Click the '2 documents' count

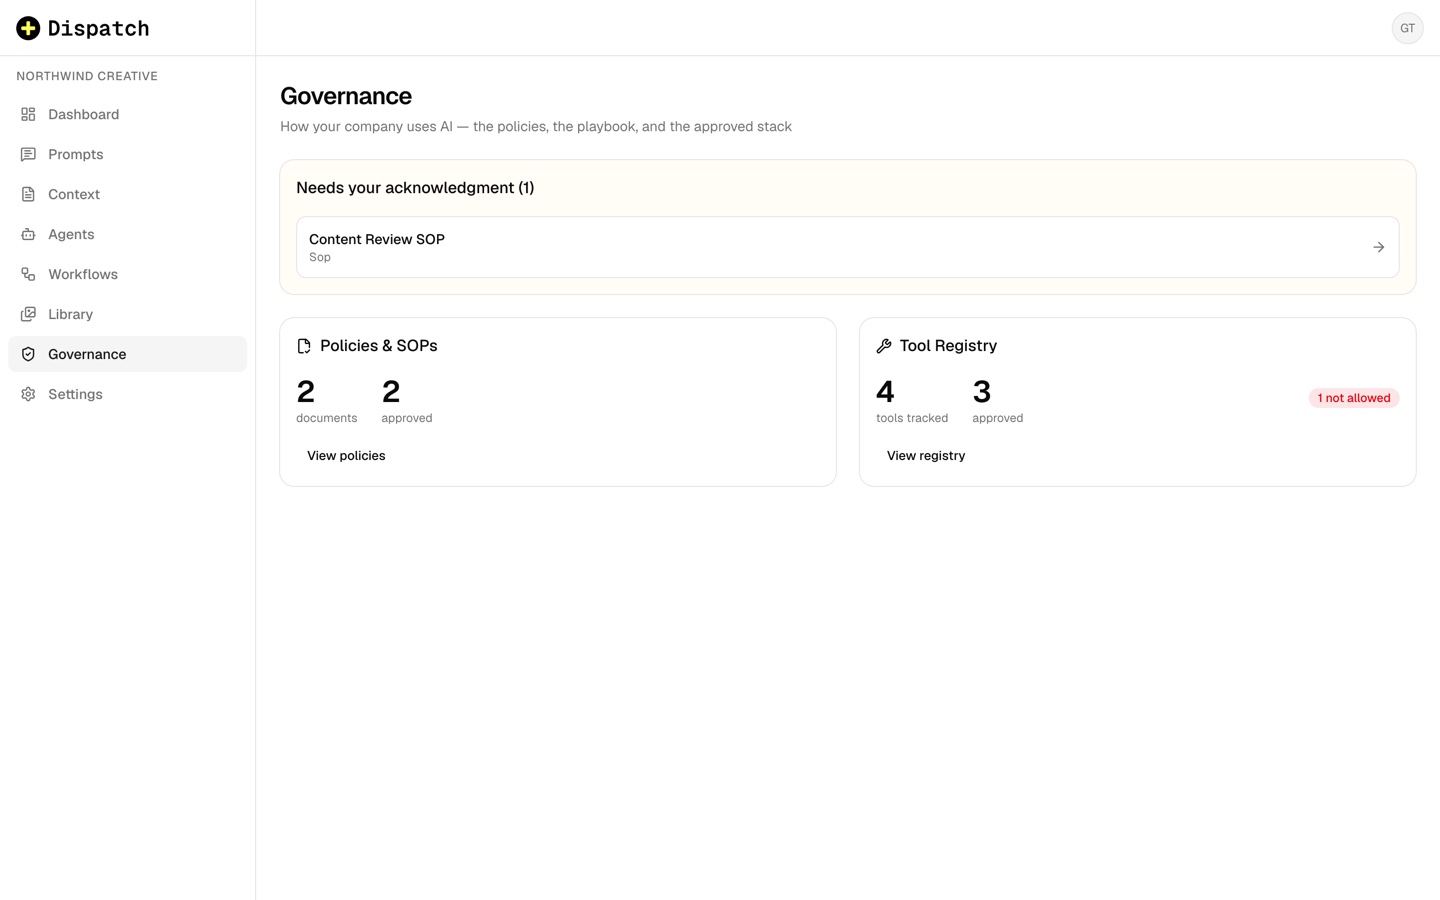[326, 400]
